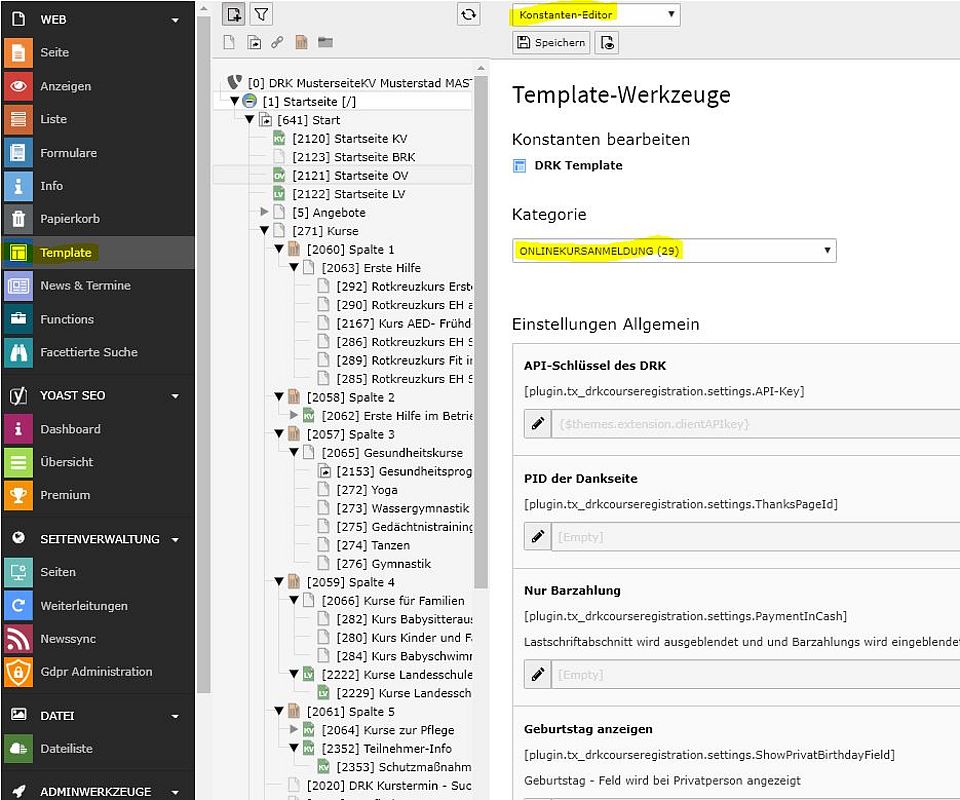Click the view page icon beside Speichern
This screenshot has width=960, height=800.
(606, 42)
